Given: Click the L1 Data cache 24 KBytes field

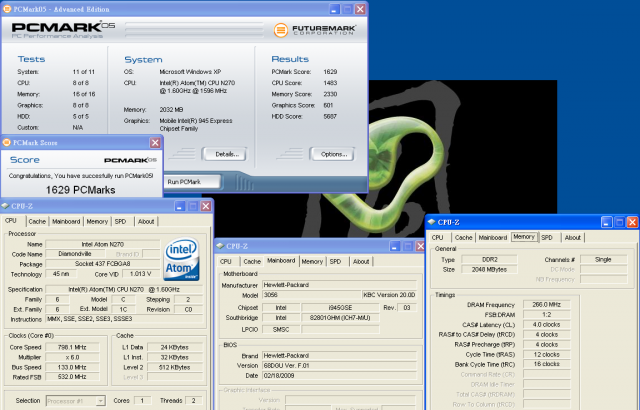Looking at the screenshot, I should point(175,347).
